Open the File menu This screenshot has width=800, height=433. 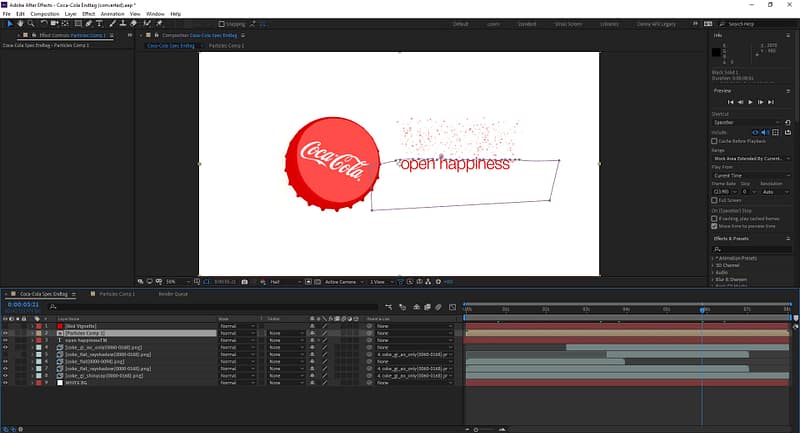click(x=7, y=14)
